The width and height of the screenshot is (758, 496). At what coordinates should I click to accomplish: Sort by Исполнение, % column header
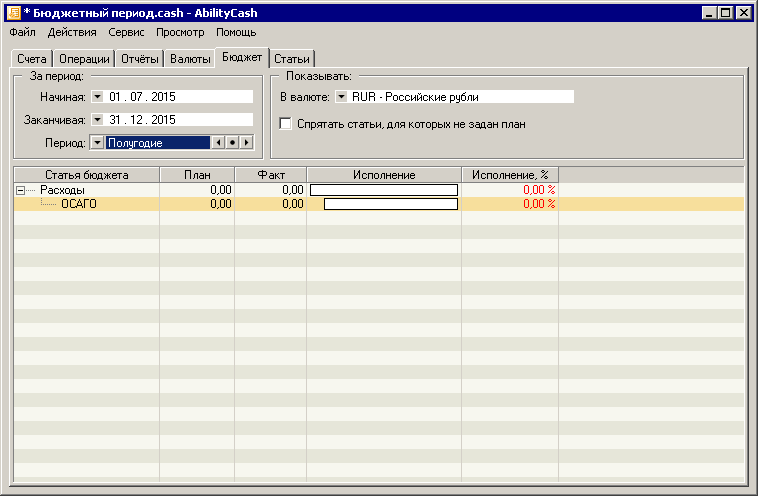pyautogui.click(x=510, y=175)
